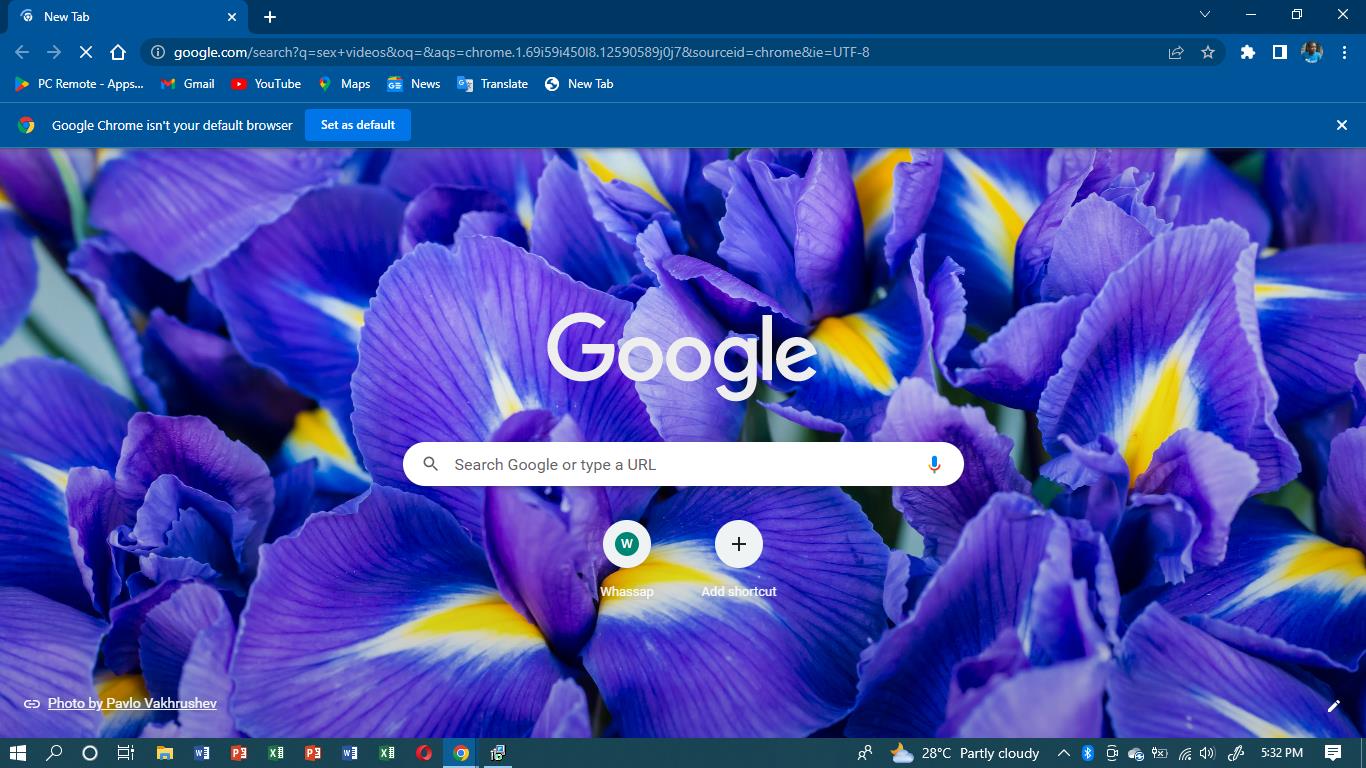This screenshot has width=1366, height=768.
Task: Open the Chrome three-dot menu
Action: (x=1343, y=52)
